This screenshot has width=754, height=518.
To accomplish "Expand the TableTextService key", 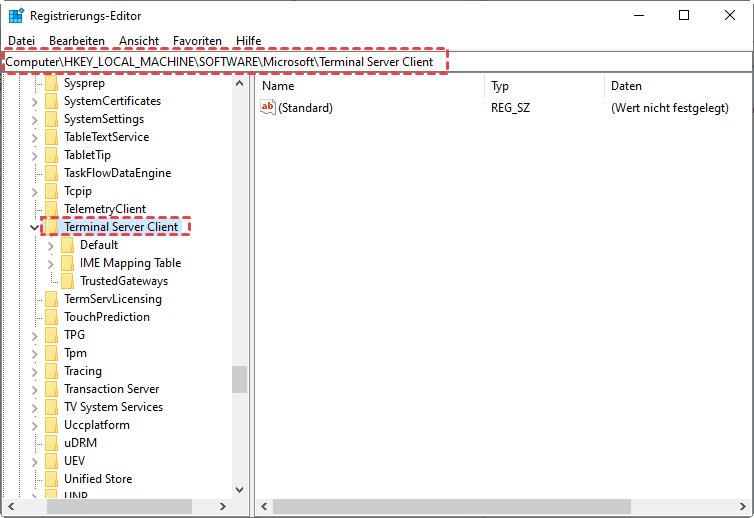I will click(35, 138).
